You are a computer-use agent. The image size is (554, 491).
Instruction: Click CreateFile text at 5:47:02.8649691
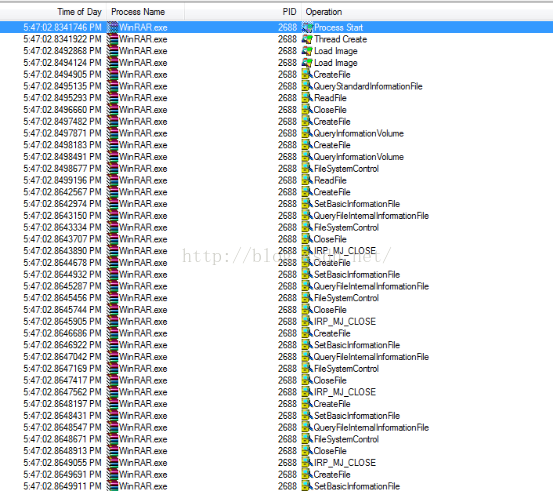point(332,474)
